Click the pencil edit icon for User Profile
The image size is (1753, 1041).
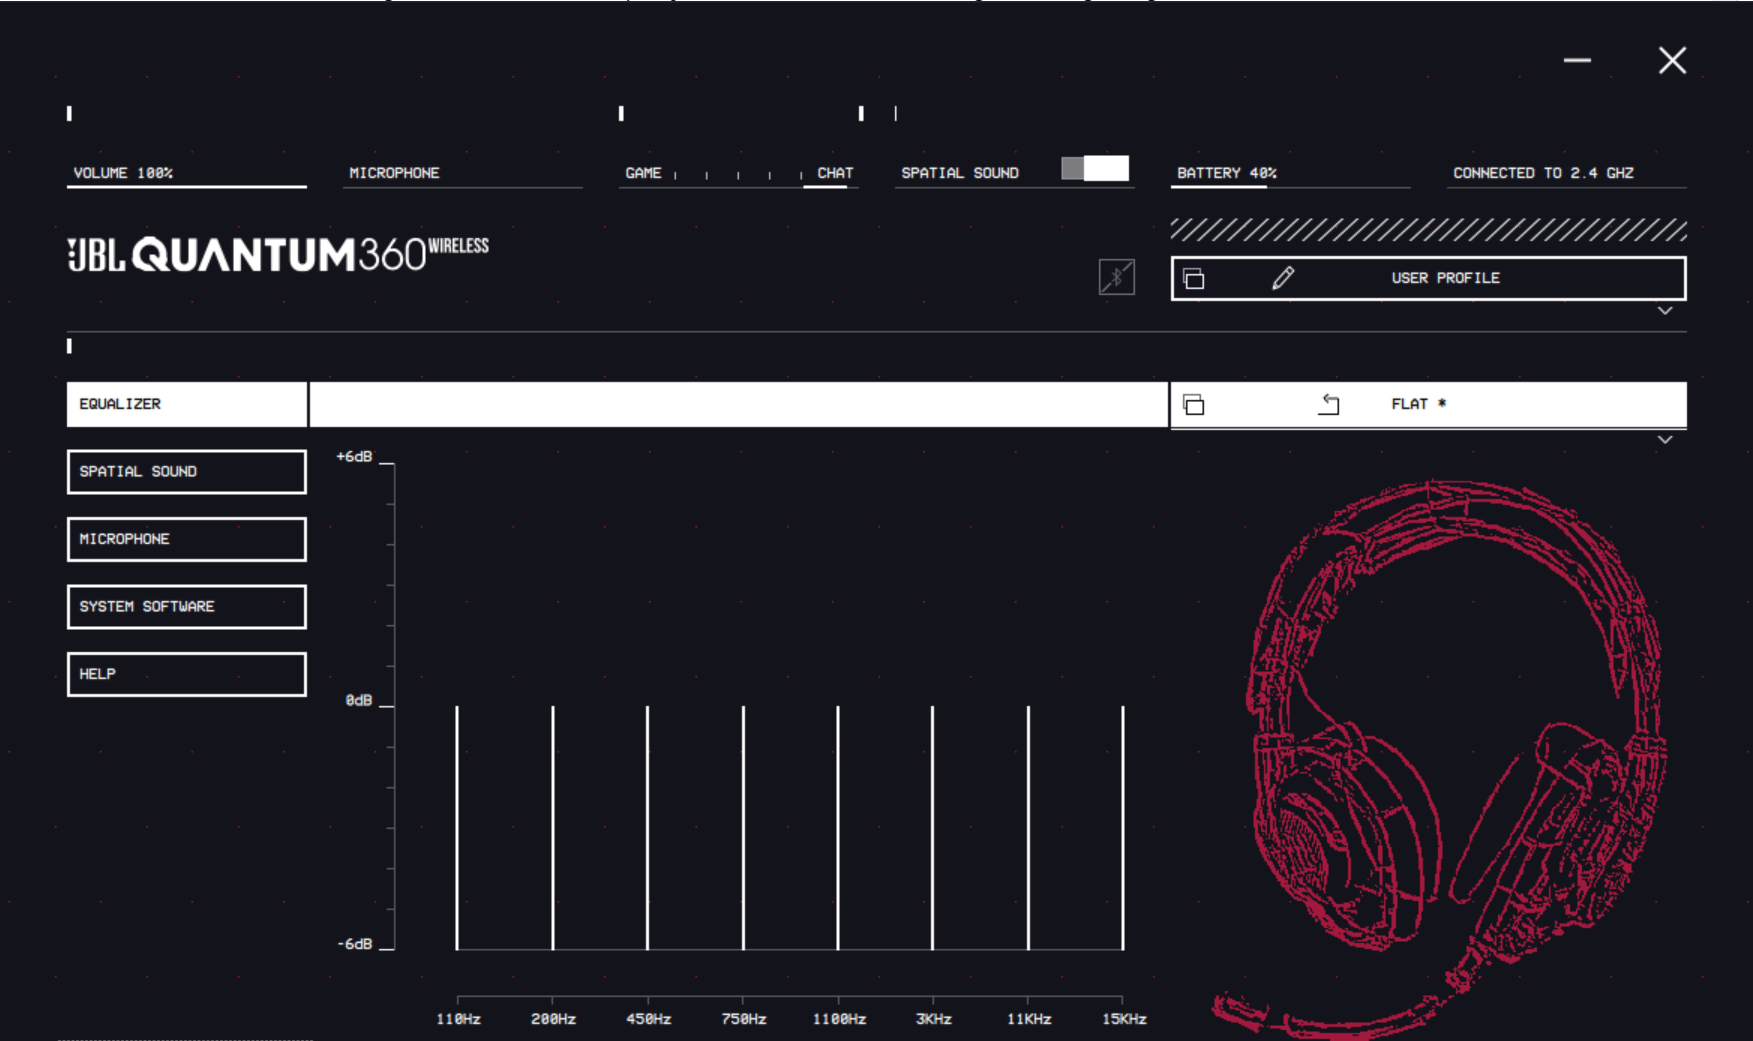1283,278
